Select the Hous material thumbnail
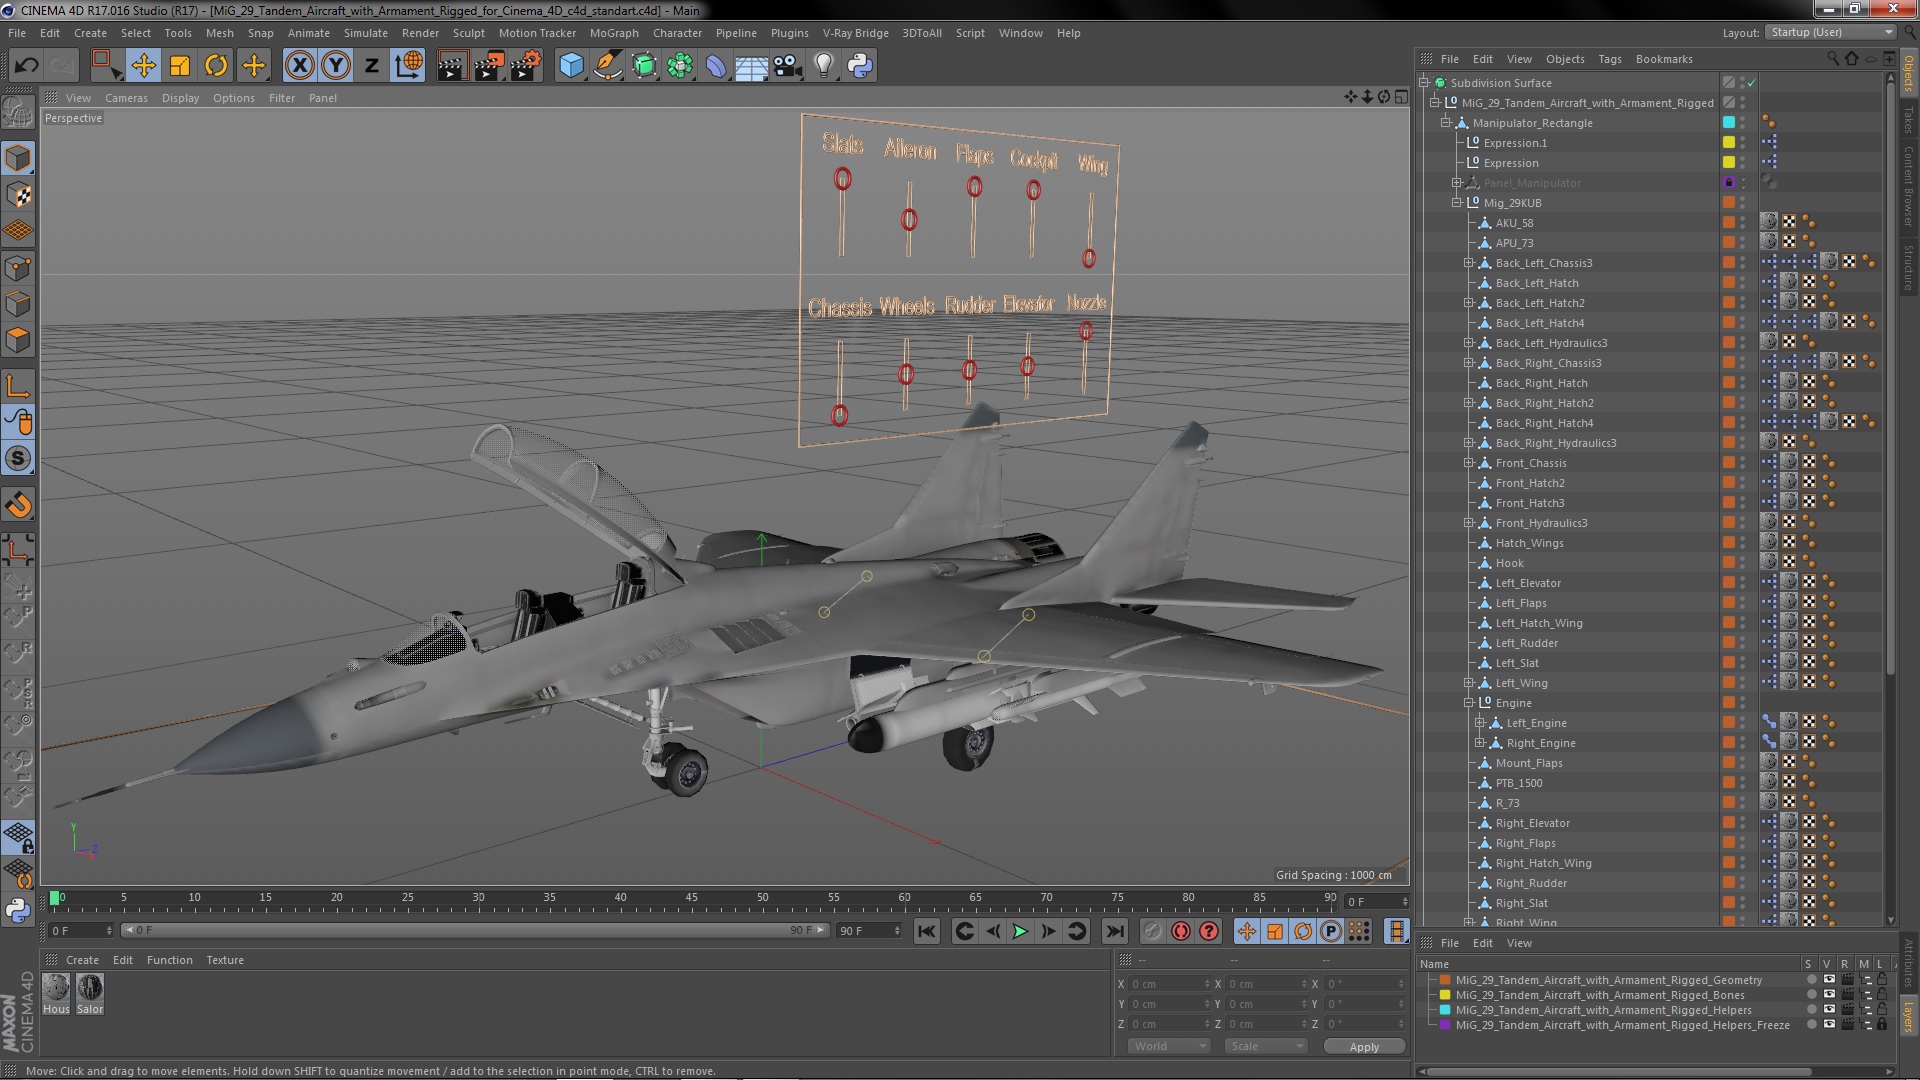 click(56, 994)
